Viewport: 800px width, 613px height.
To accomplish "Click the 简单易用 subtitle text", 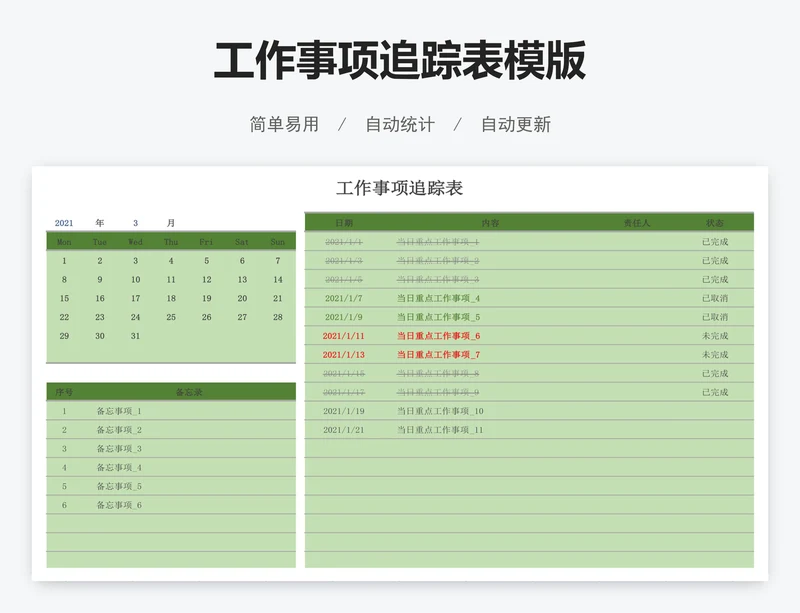I will coord(284,125).
